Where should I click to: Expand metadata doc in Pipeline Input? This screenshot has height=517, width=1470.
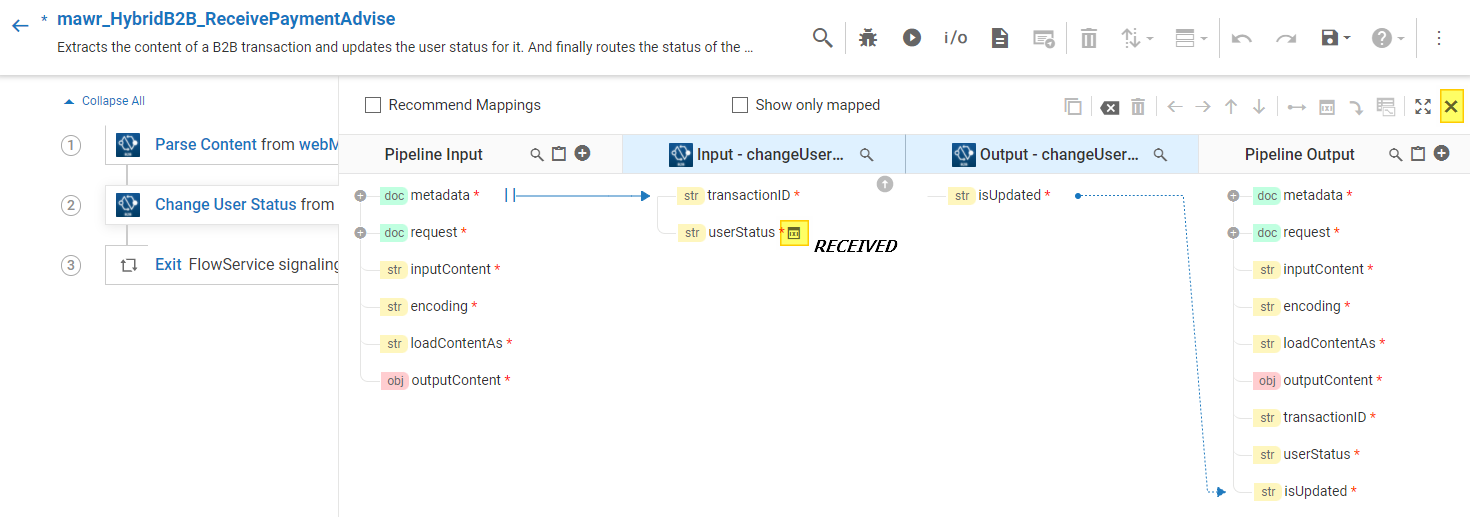360,196
